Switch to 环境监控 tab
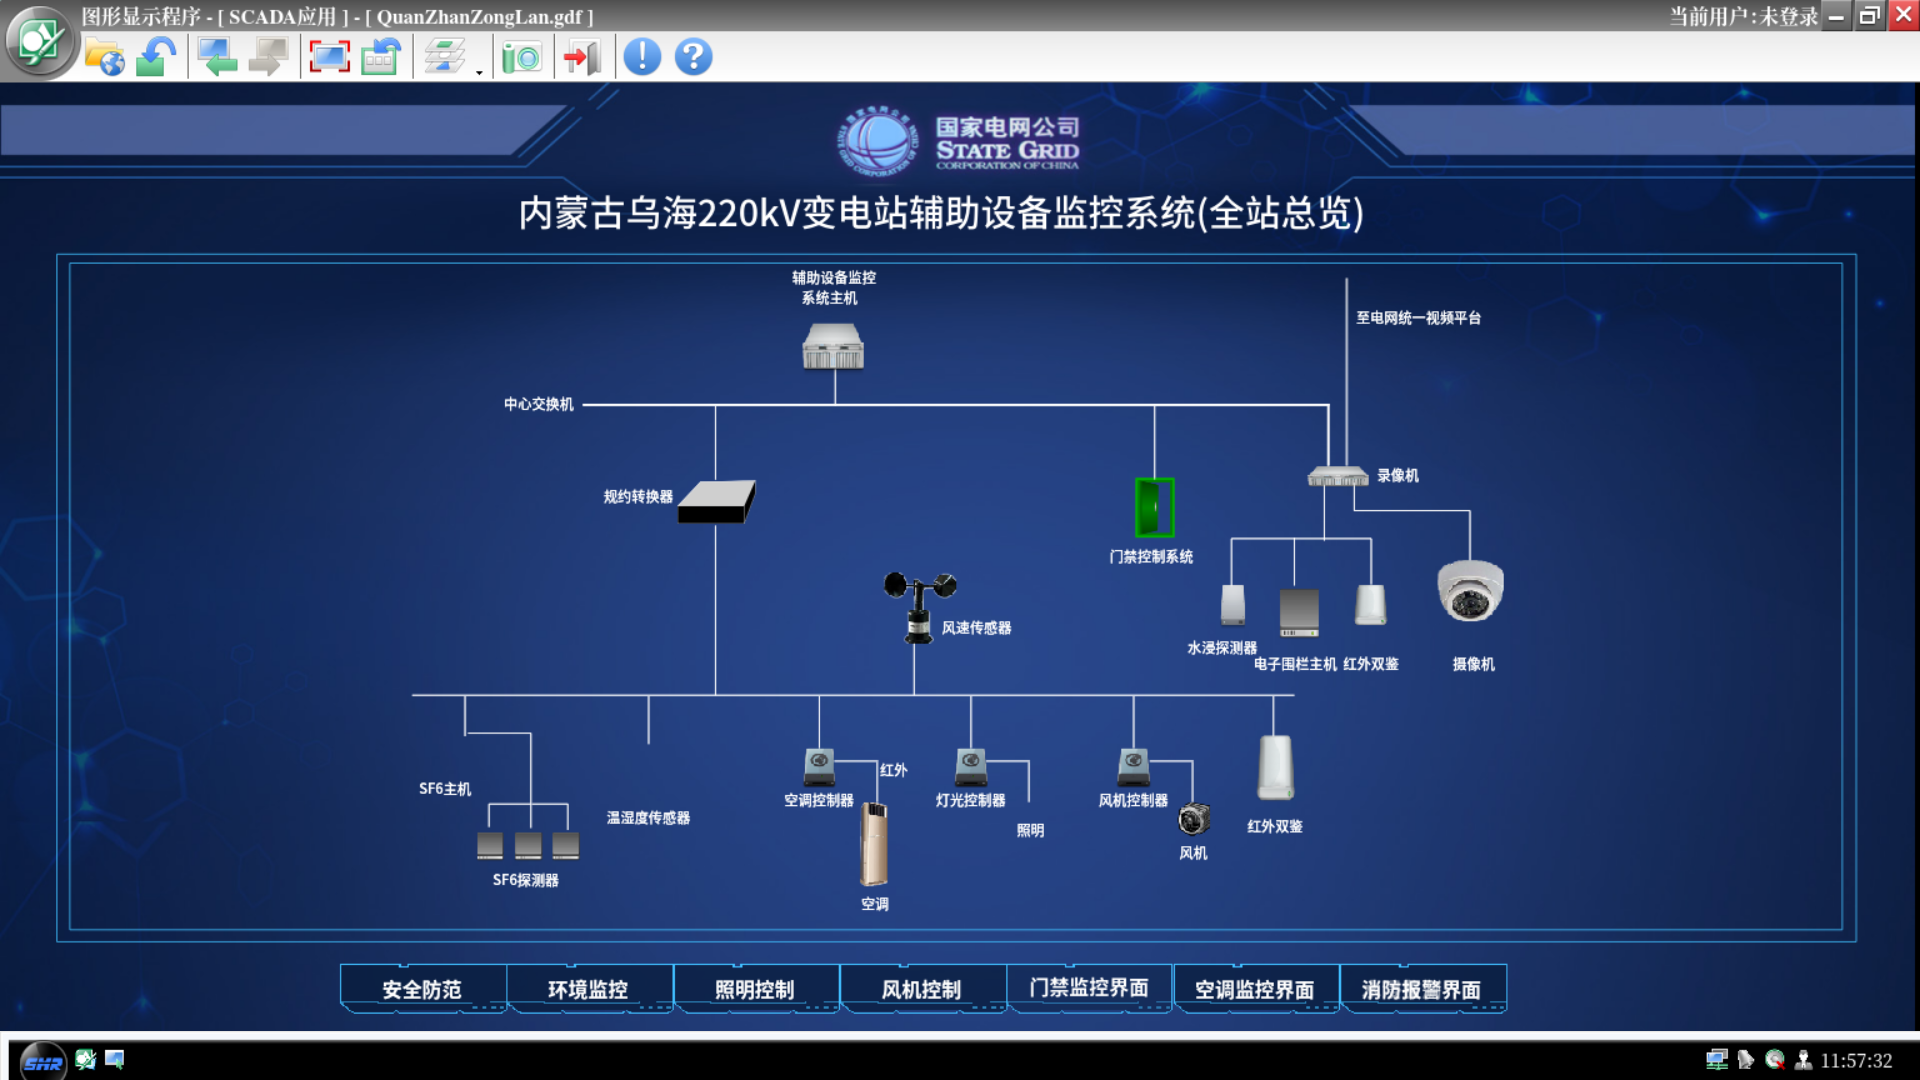The image size is (1920, 1080). coord(588,989)
